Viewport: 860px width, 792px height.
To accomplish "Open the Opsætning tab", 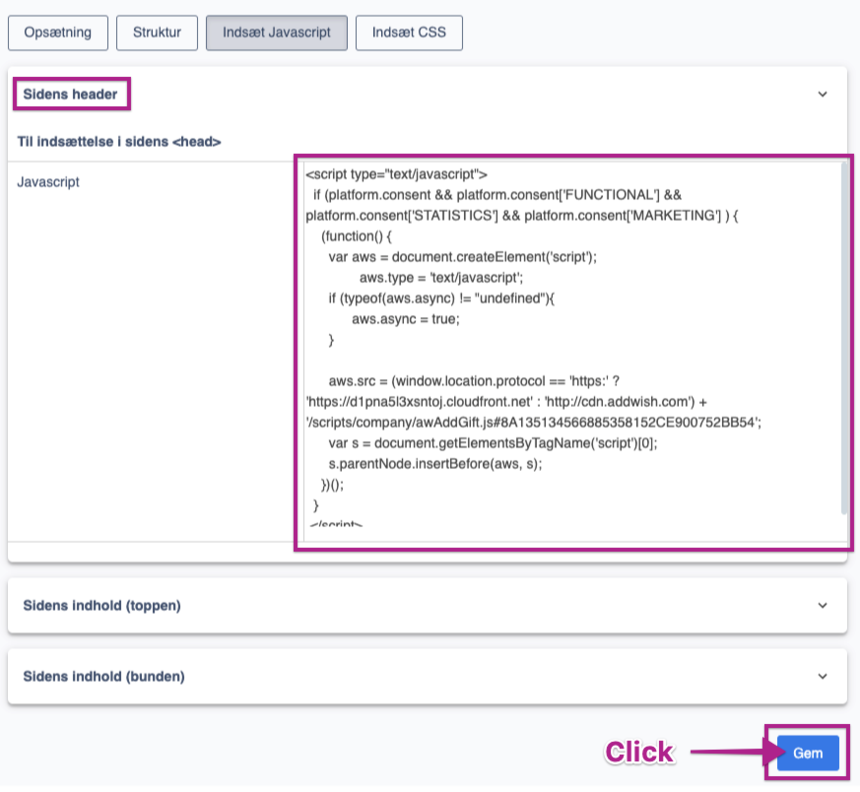I will coord(57,32).
